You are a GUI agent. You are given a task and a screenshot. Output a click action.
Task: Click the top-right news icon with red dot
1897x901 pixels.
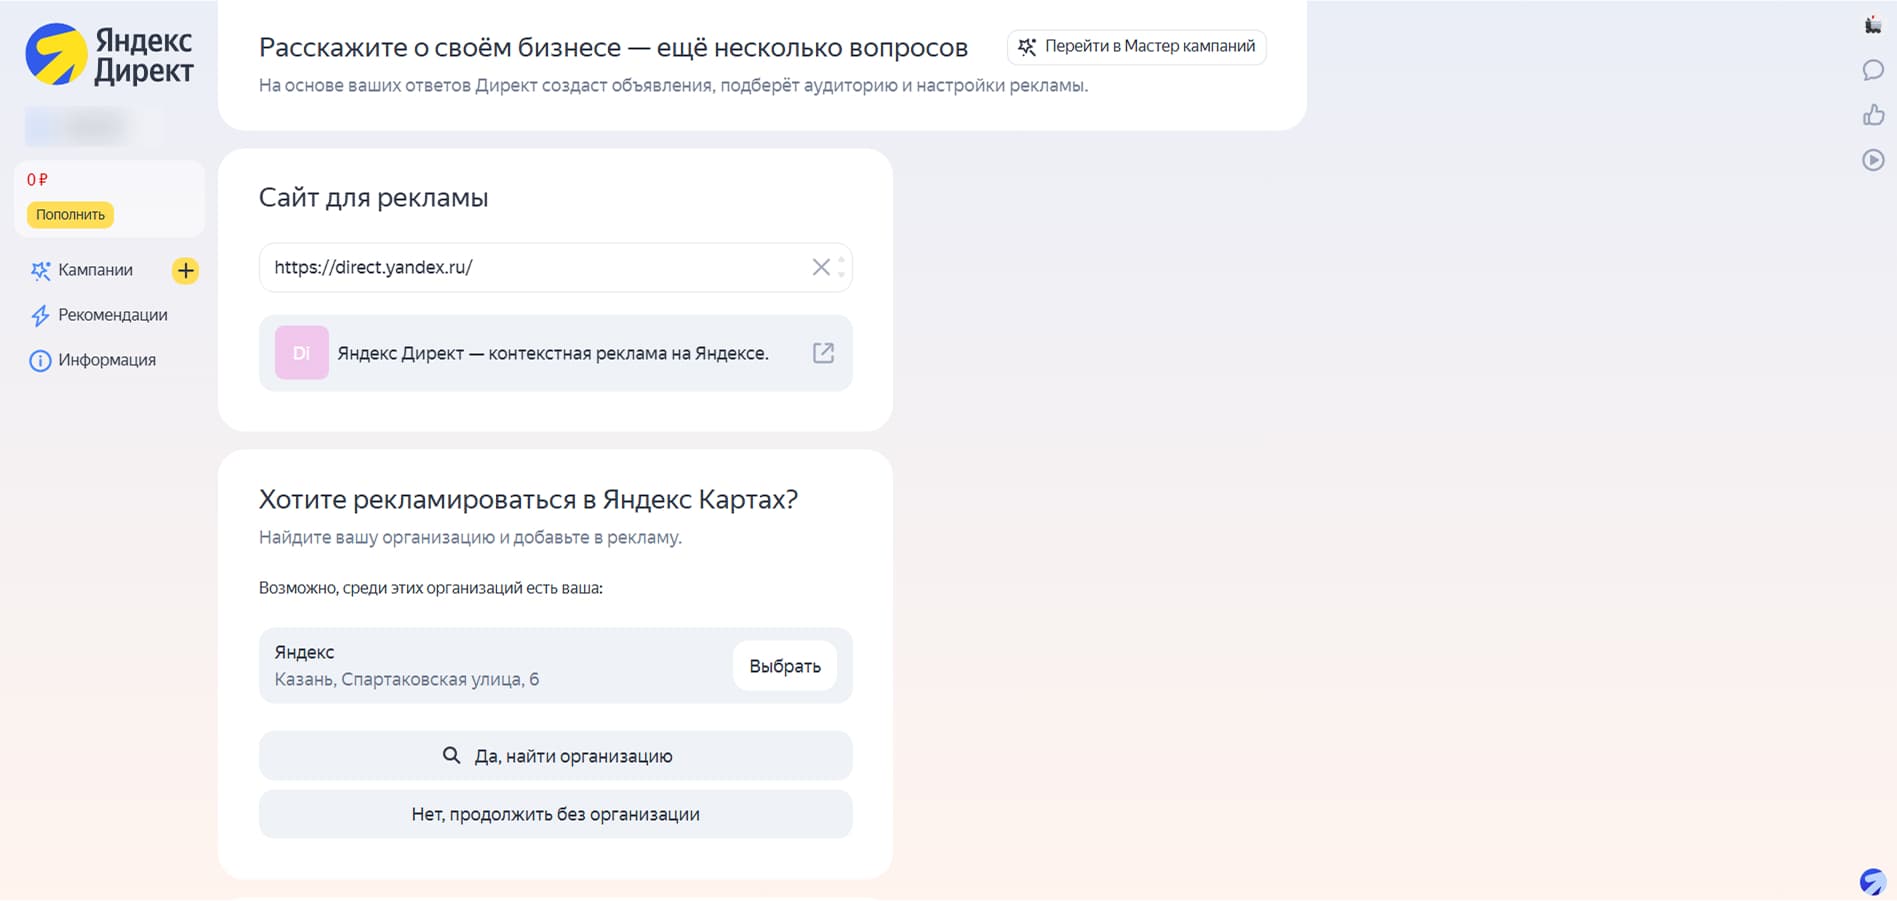point(1873,25)
